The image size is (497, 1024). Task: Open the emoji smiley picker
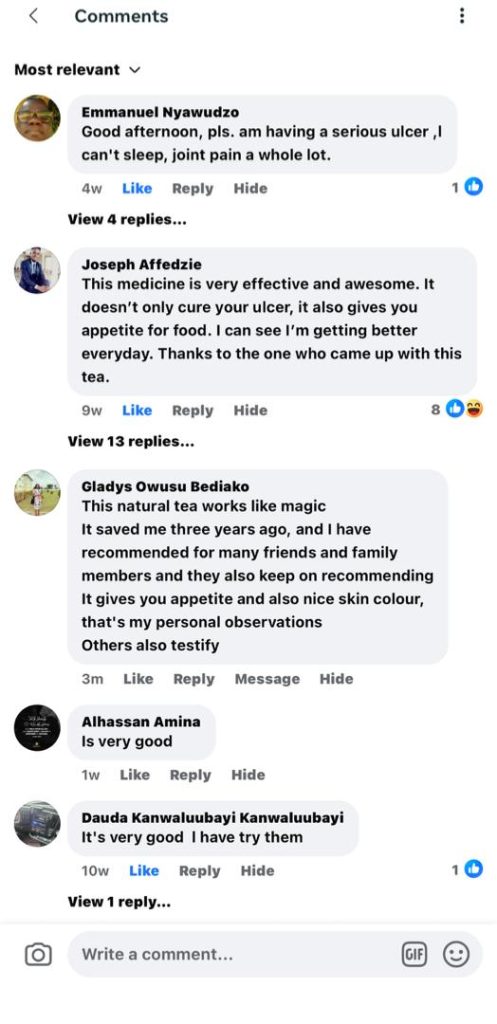456,955
